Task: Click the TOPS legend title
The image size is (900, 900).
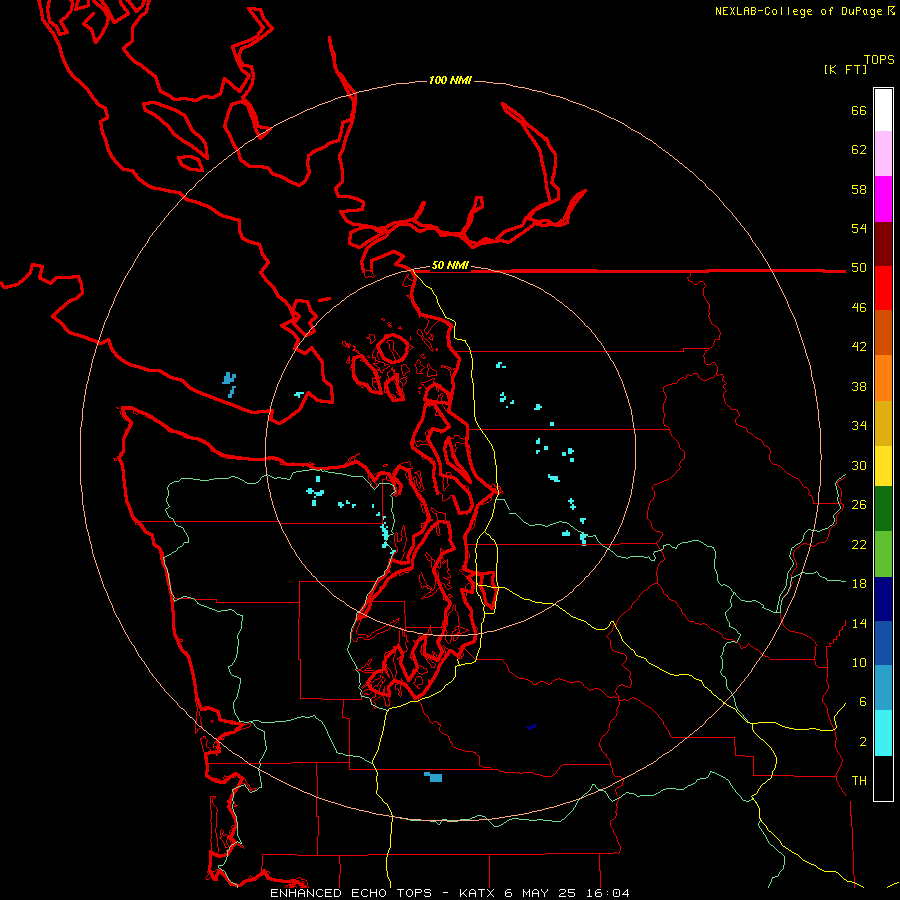Action: tap(879, 59)
